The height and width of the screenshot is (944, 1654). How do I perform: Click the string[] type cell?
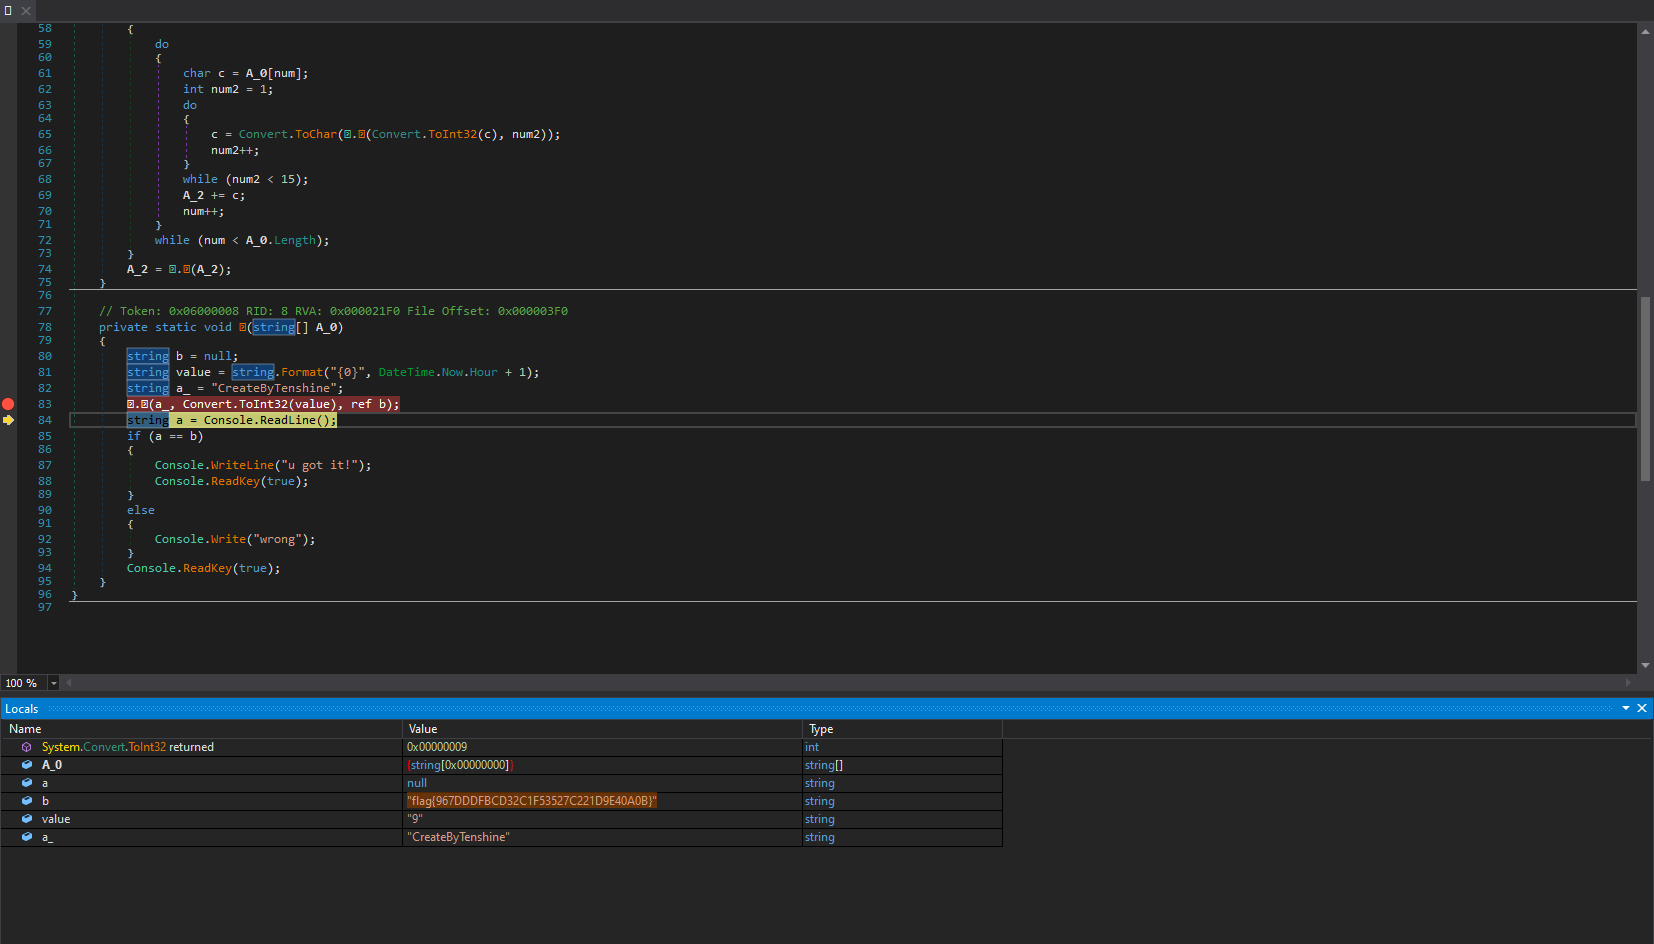tap(902, 765)
